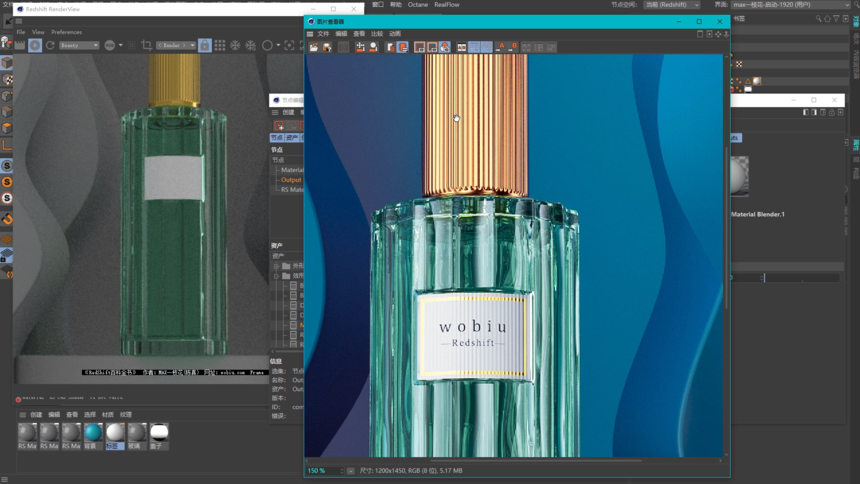Select the 标签 white material thumbnail
Viewport: 860px width, 484px height.
point(115,432)
